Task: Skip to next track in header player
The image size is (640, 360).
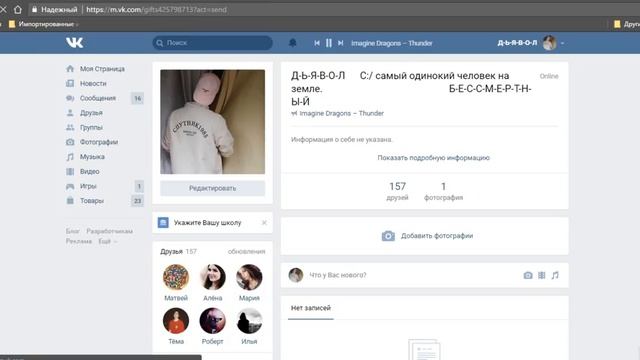Action: pos(340,43)
